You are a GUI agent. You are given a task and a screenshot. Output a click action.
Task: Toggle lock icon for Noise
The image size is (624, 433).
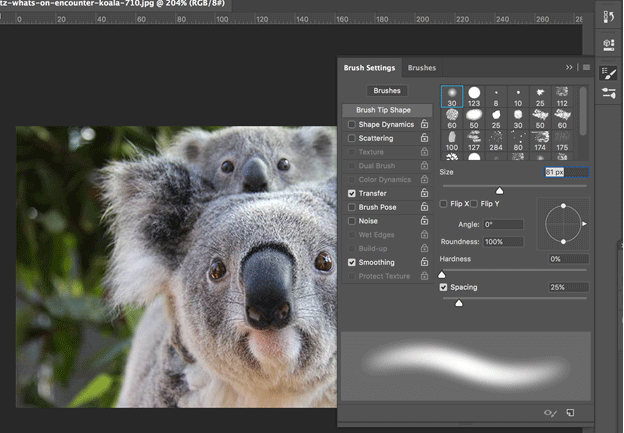(425, 221)
